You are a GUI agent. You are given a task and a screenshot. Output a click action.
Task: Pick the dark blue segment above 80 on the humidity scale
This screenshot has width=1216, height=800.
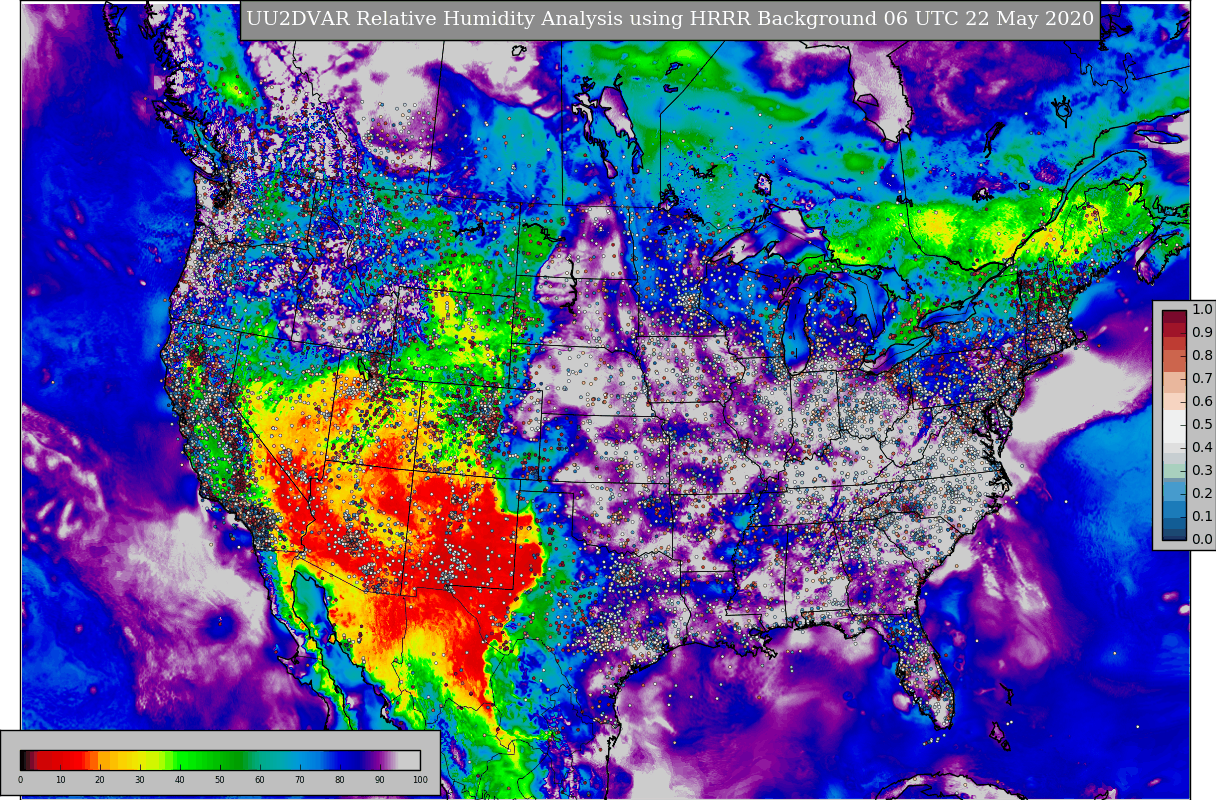345,760
